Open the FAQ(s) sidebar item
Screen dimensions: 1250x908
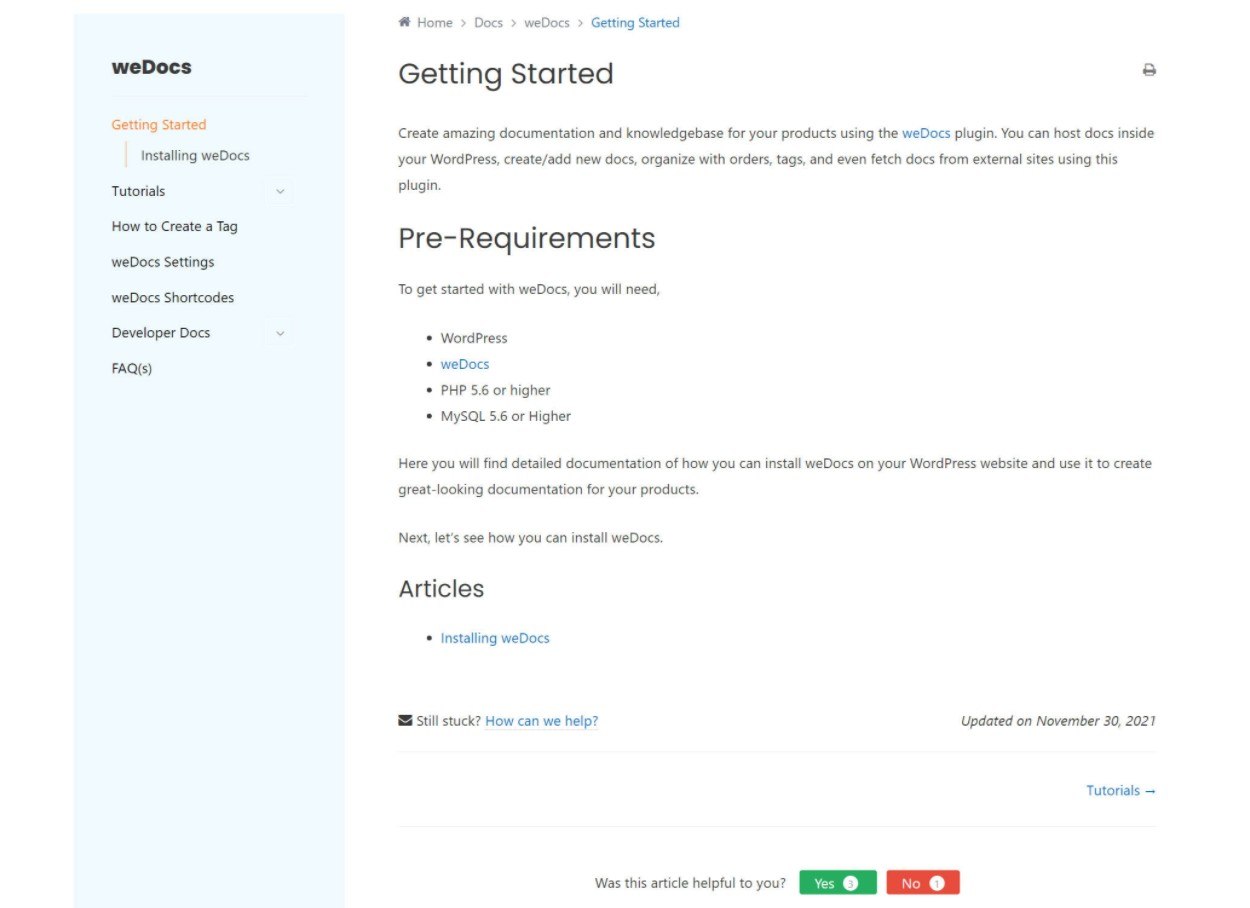click(132, 369)
